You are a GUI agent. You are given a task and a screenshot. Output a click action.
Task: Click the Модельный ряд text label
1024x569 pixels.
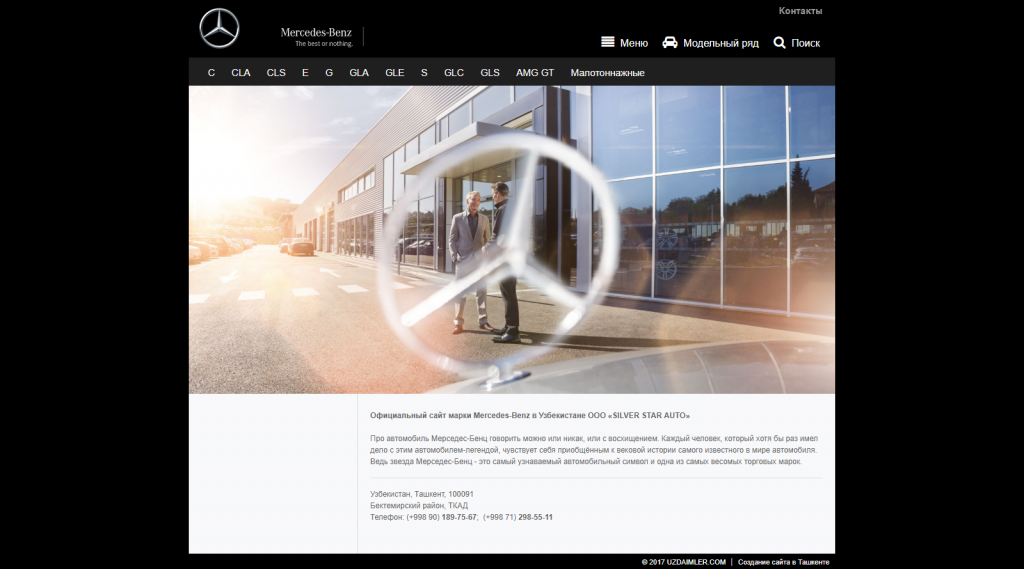point(721,43)
